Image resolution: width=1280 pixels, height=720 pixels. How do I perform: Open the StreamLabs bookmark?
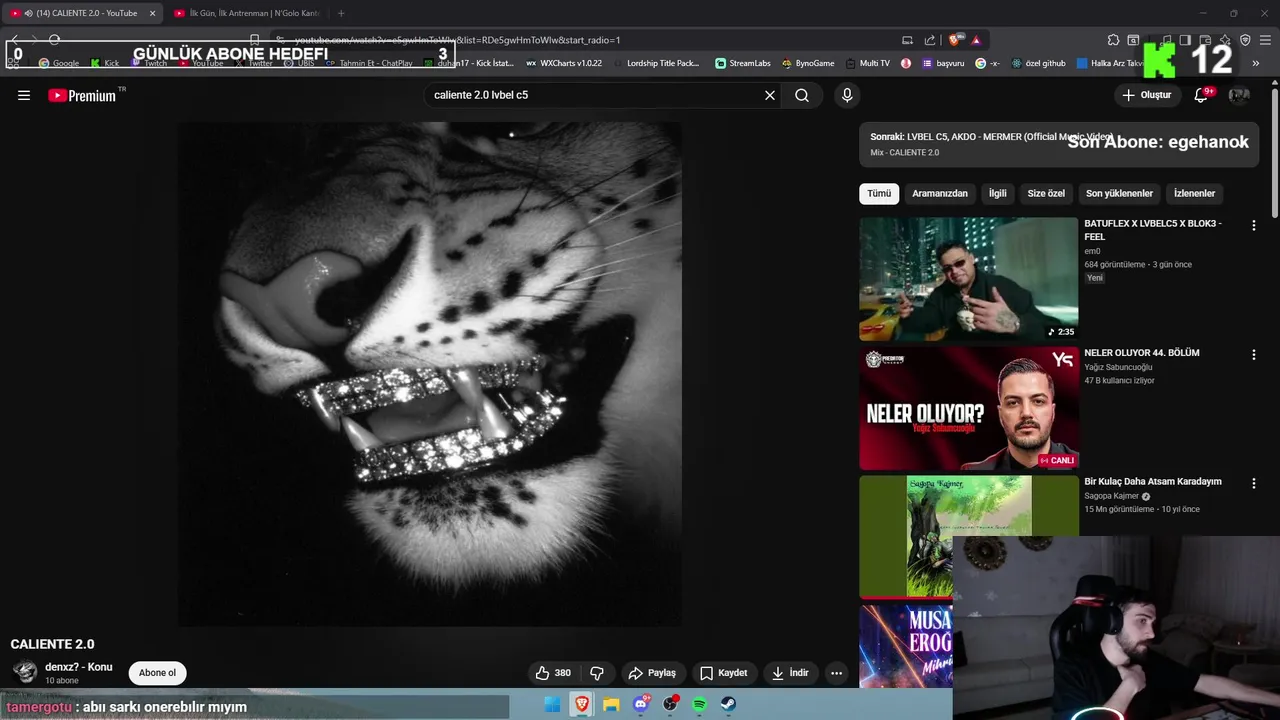tap(743, 63)
